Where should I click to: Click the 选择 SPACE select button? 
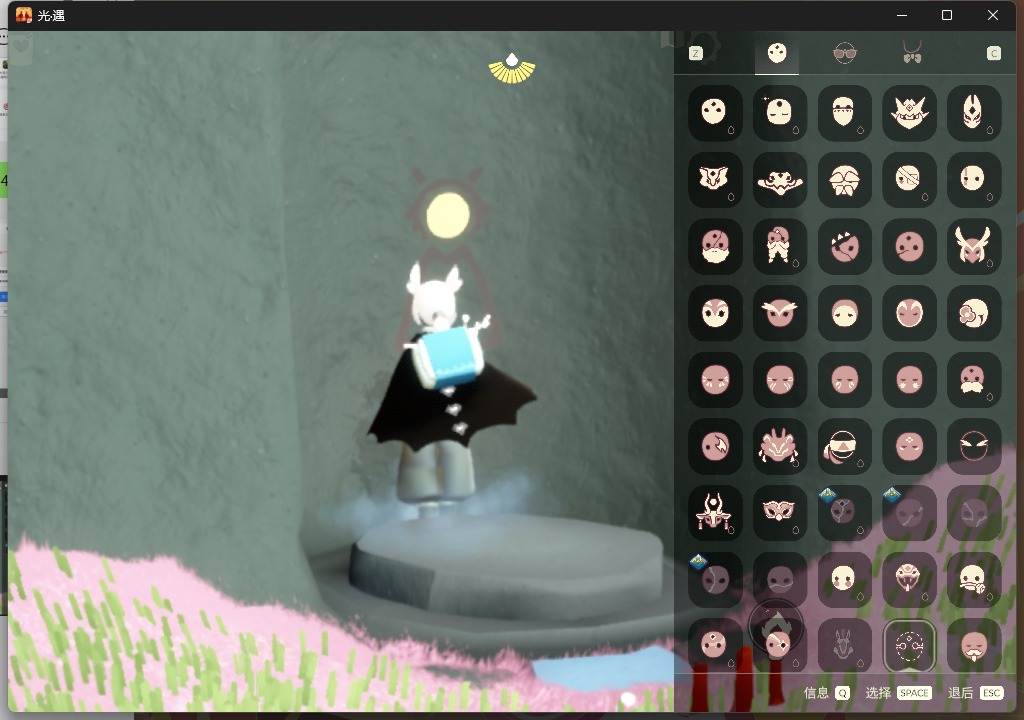898,693
